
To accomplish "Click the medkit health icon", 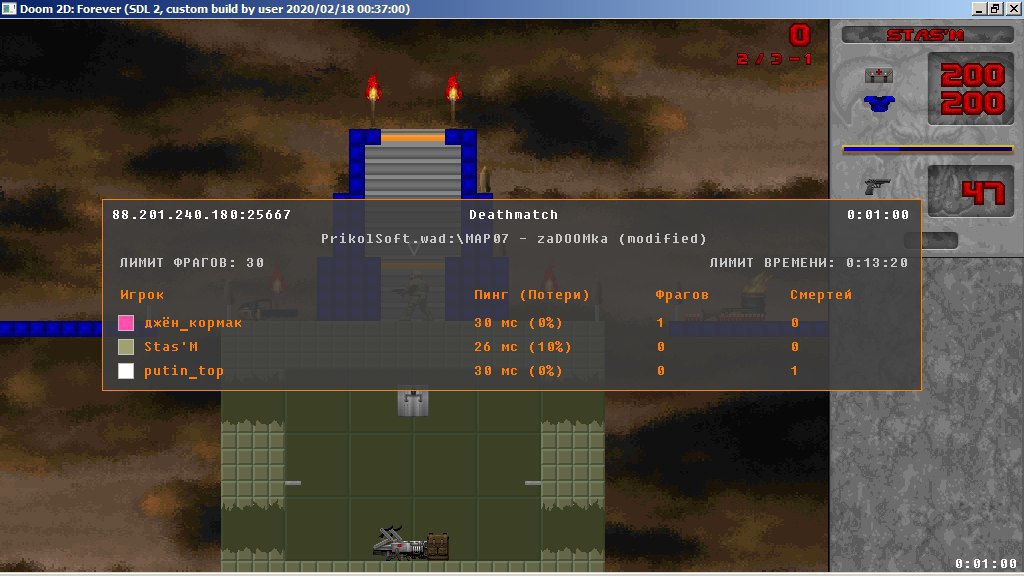I will click(x=878, y=76).
